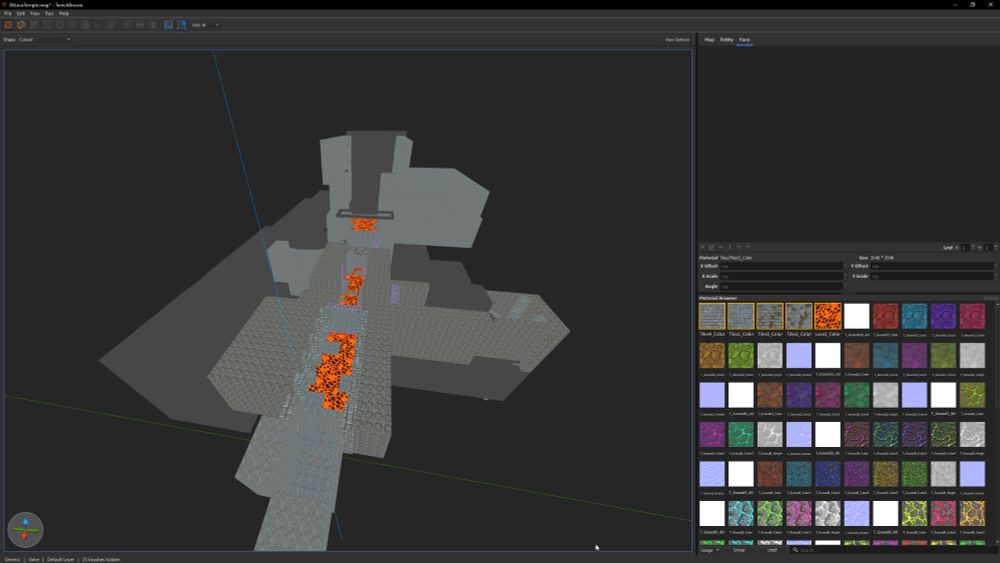This screenshot has width=1000, height=563.
Task: Toggle the second highlighted blue toolbar icon
Action: click(181, 25)
